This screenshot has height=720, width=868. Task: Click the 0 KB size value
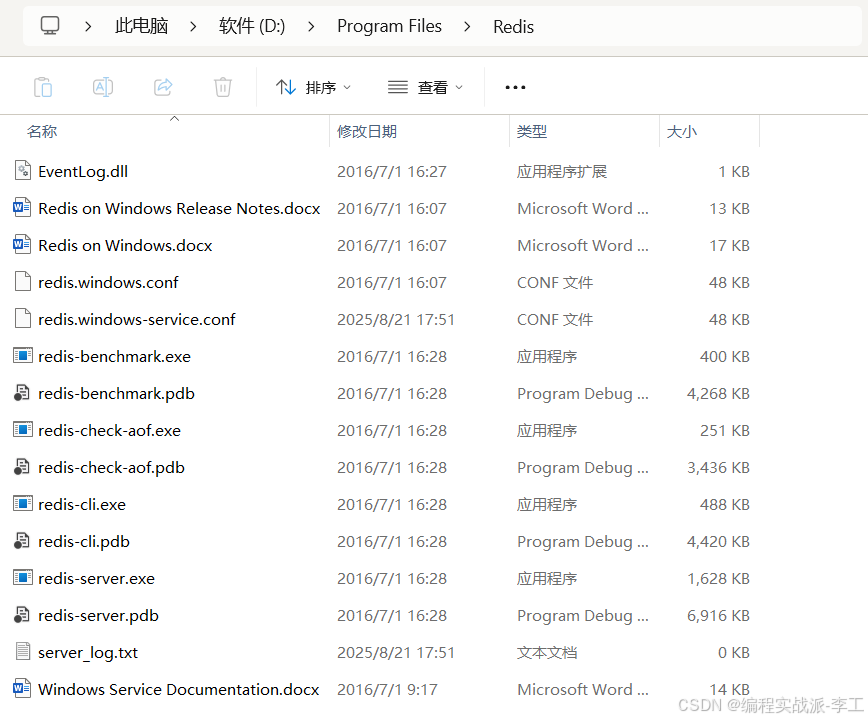(x=733, y=652)
